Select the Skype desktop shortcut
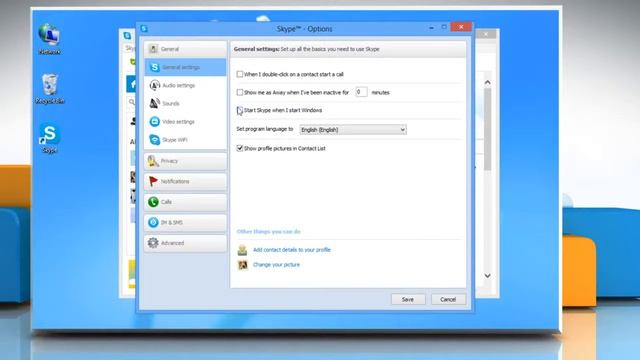640x360 pixels. pos(49,138)
